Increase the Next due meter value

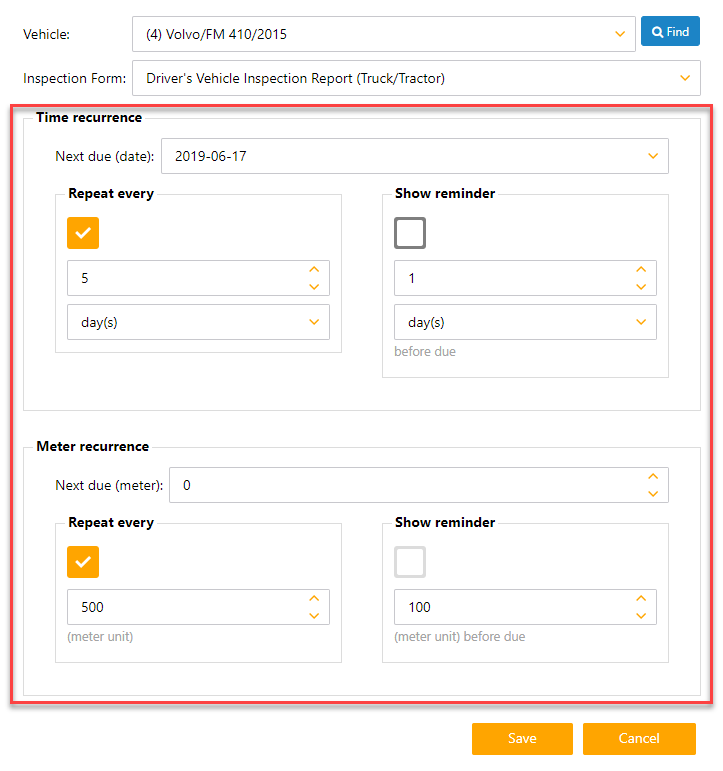(x=653, y=476)
